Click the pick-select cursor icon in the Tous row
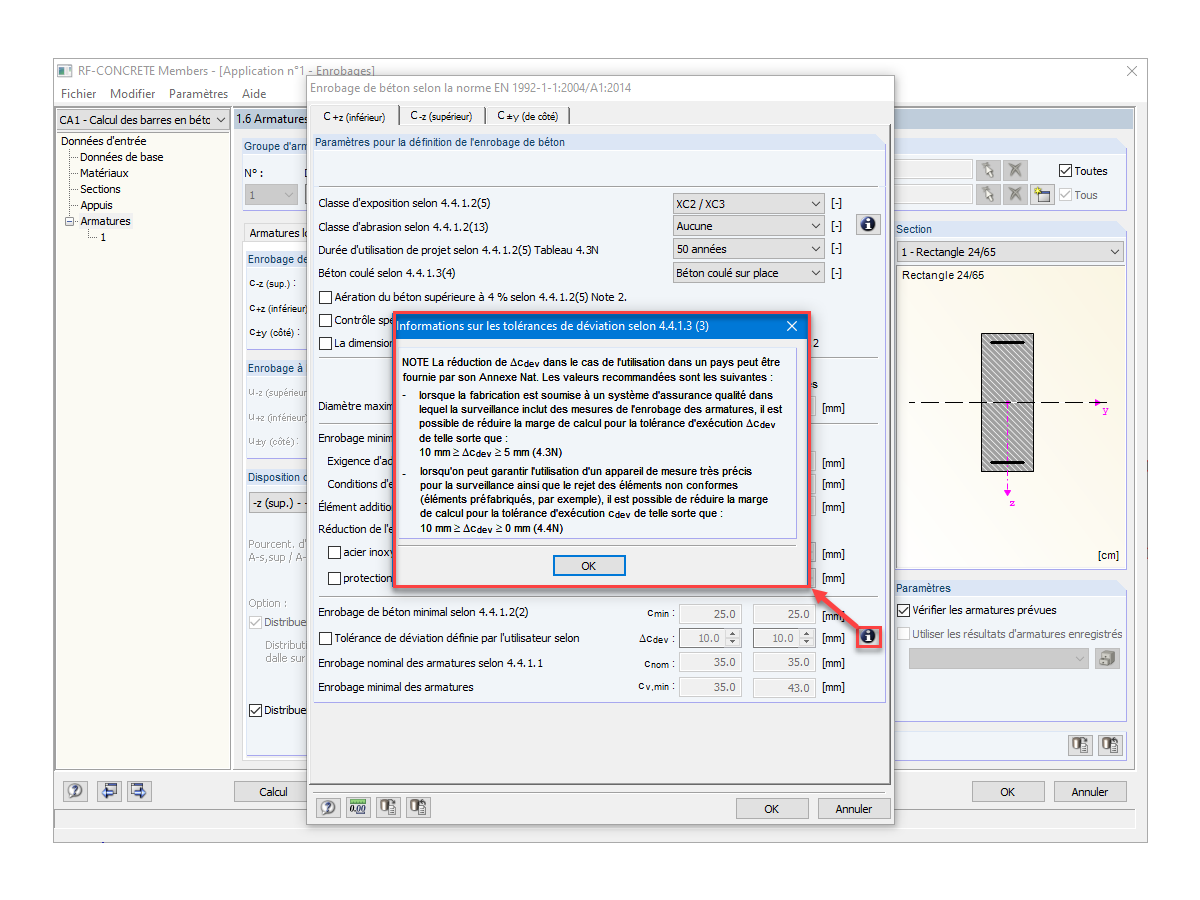The height and width of the screenshot is (900, 1200). [x=988, y=194]
